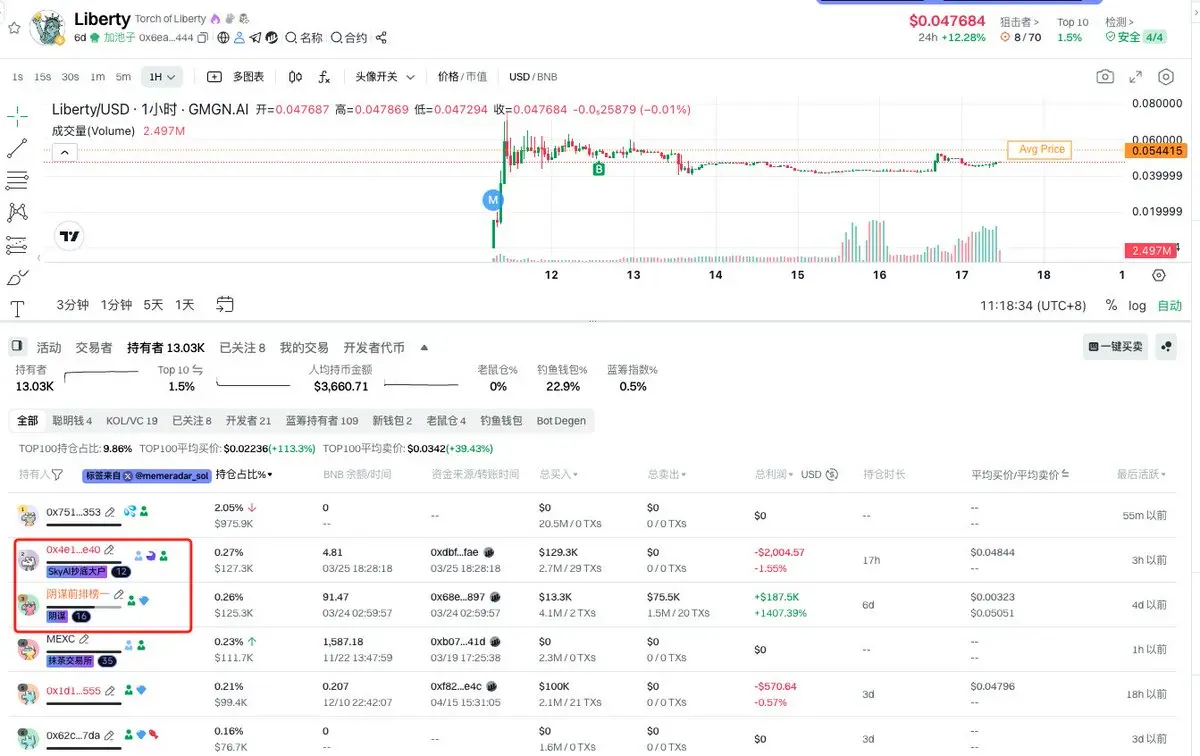
Task: Click the share icon near 合约
Action: pyautogui.click(x=380, y=38)
